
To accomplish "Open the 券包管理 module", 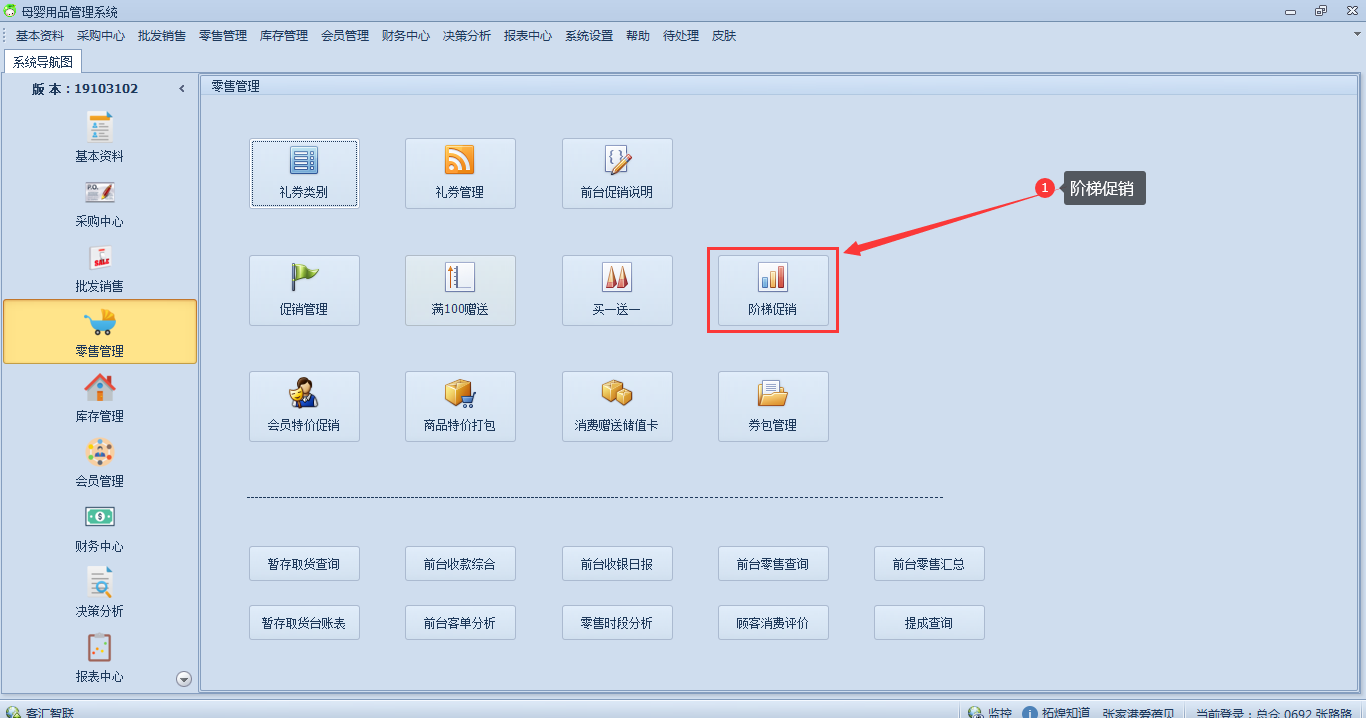I will (x=773, y=406).
